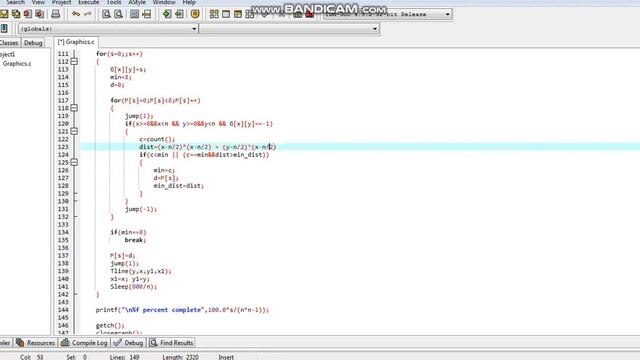Switch to the Classes side tab
640x360 pixels.
[9, 43]
